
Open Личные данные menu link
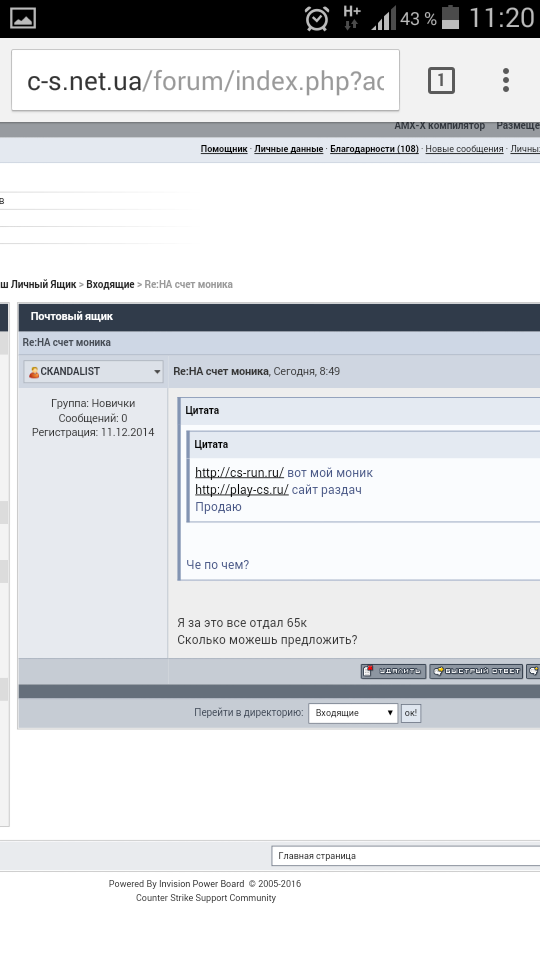(x=288, y=149)
